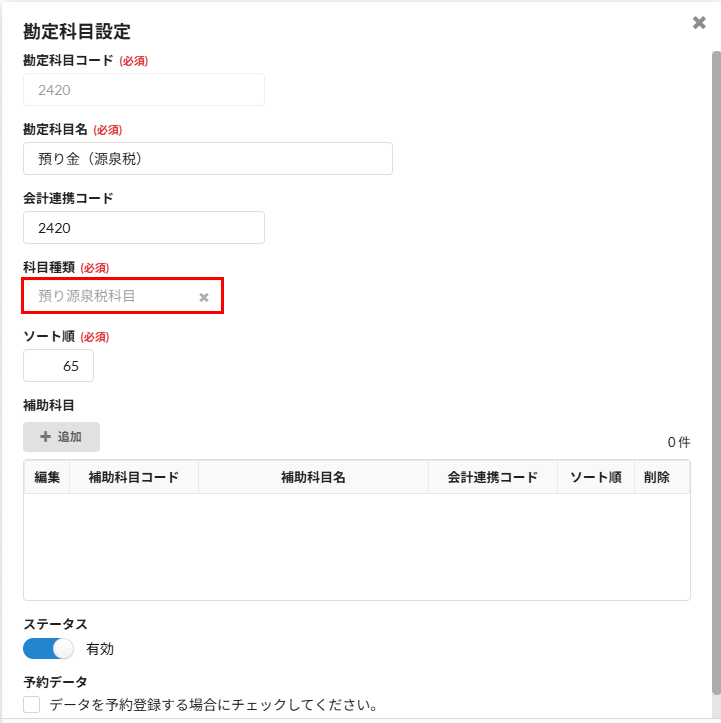721x723 pixels.
Task: Click the empty 補助科目 table body
Action: click(356, 546)
